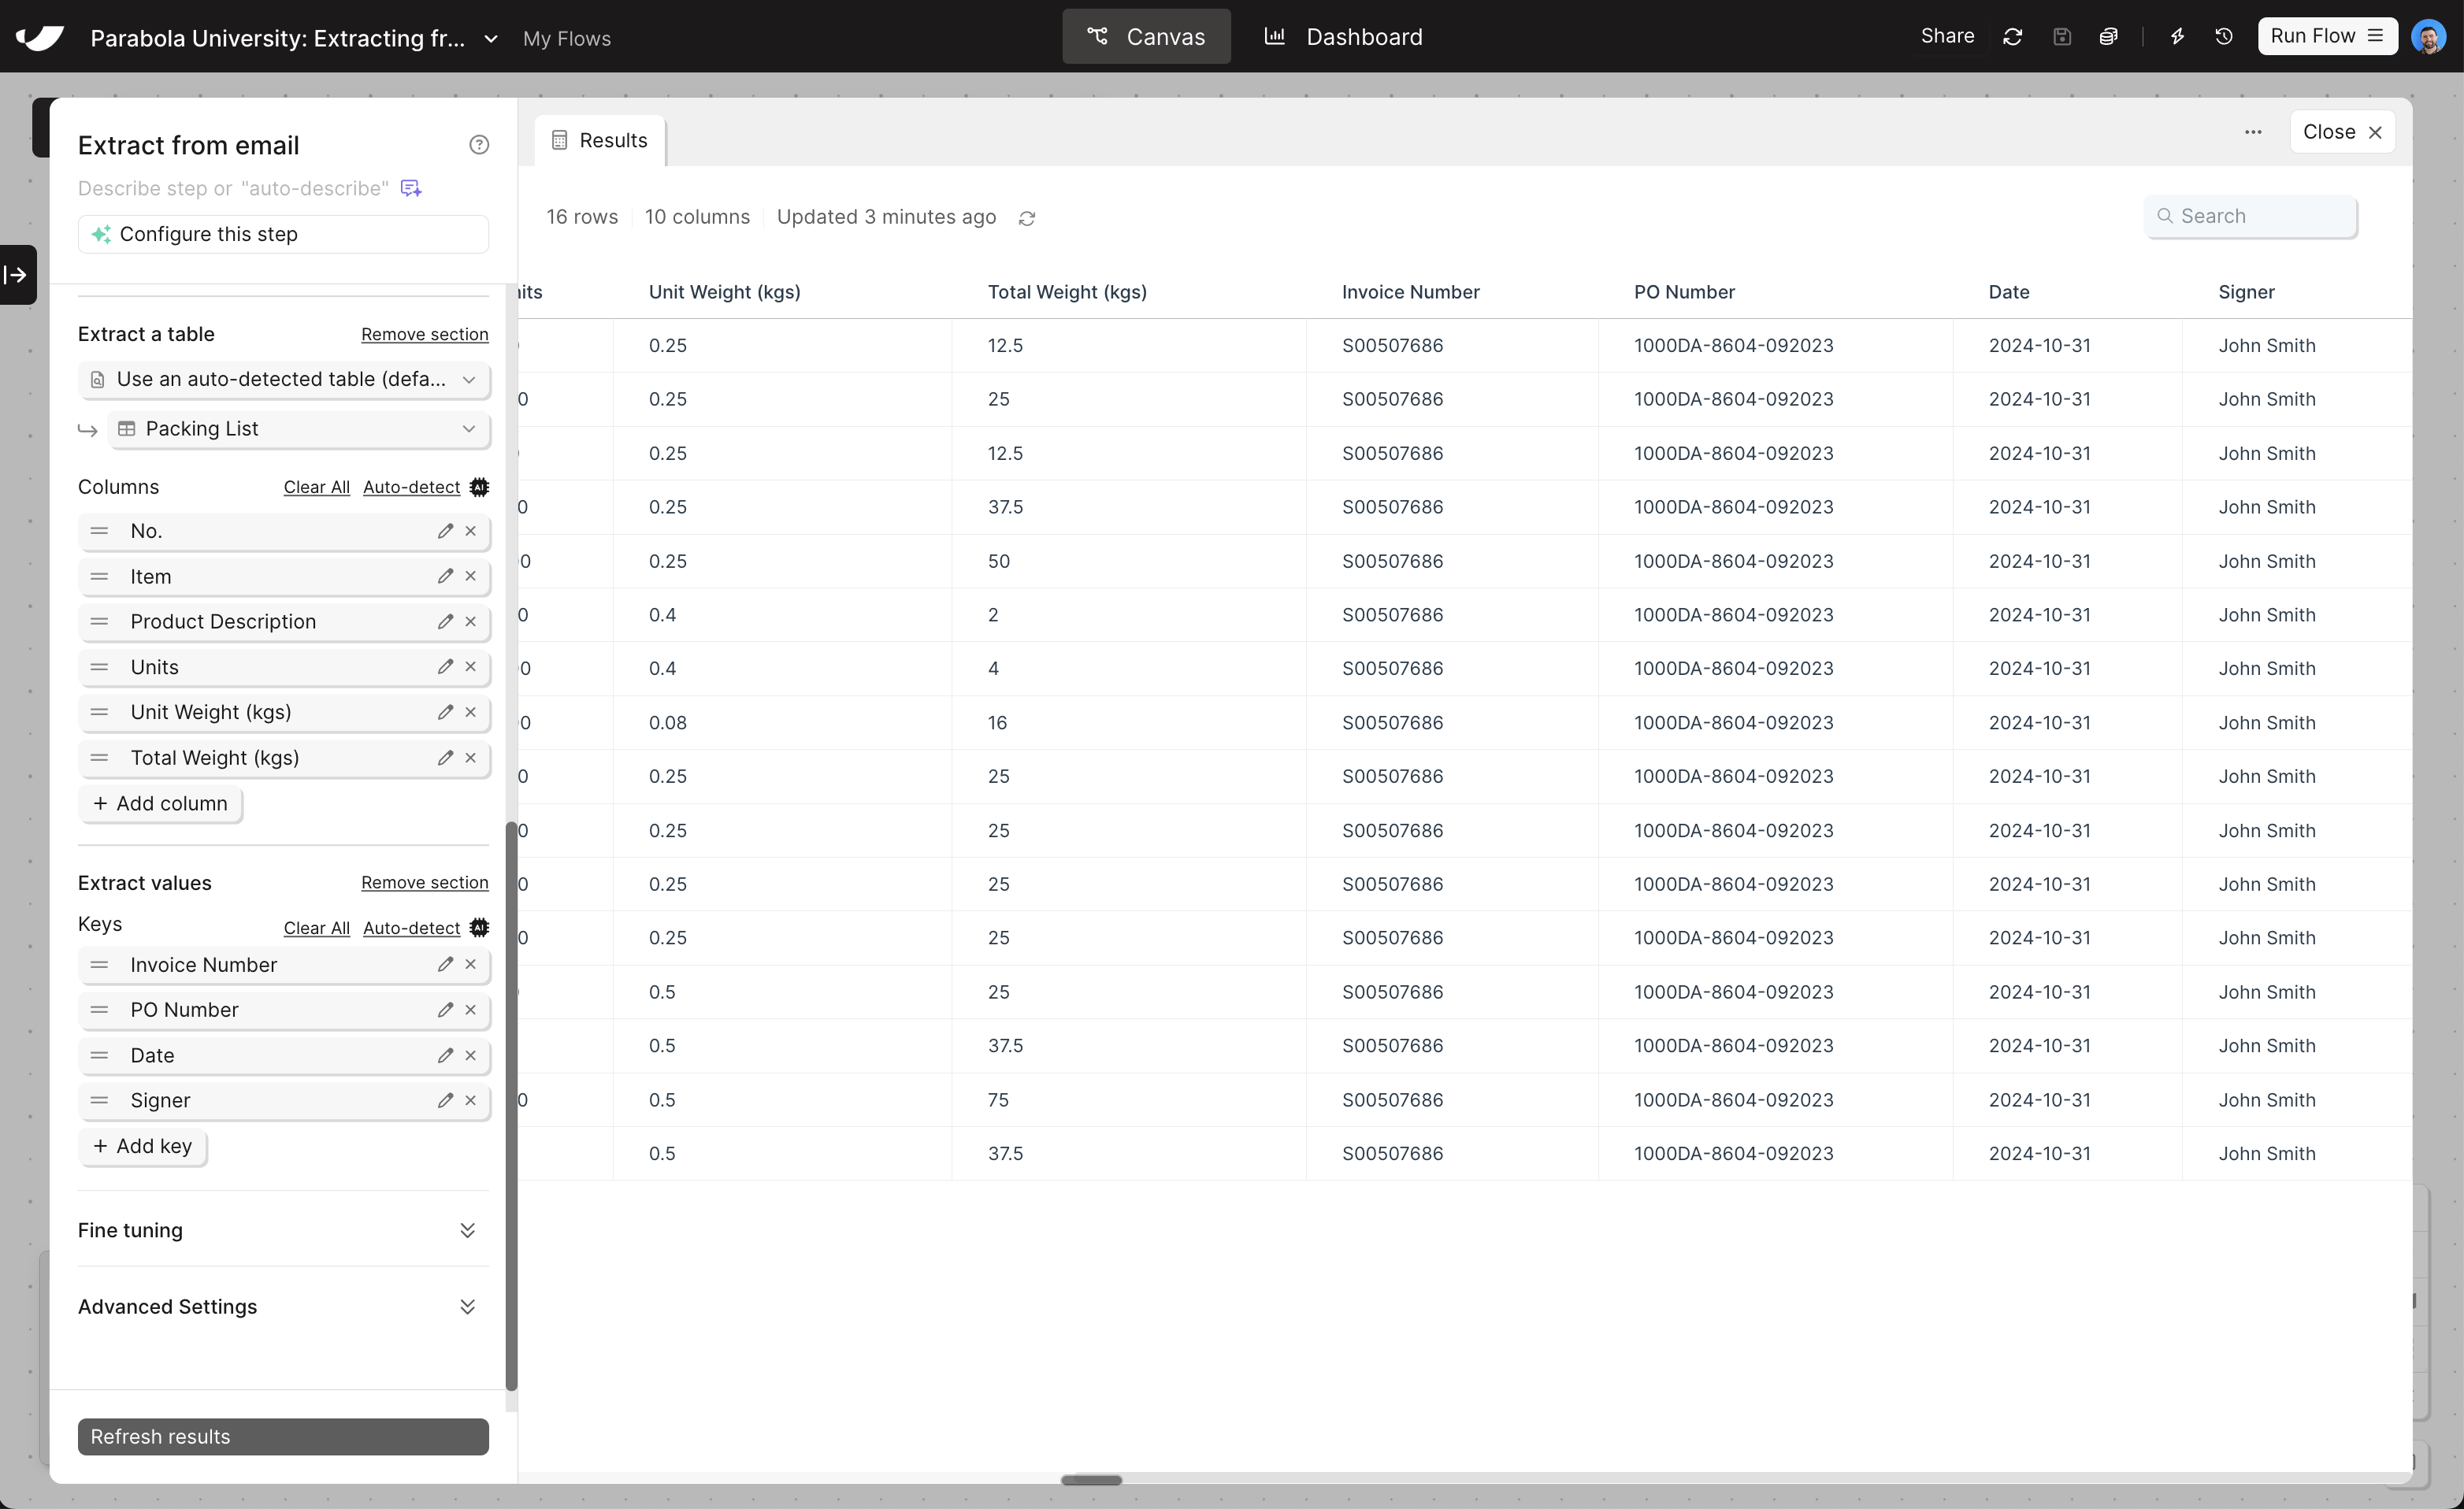The width and height of the screenshot is (2464, 1509).
Task: Click the refresh icon beside Updated timestamp
Action: (1026, 218)
